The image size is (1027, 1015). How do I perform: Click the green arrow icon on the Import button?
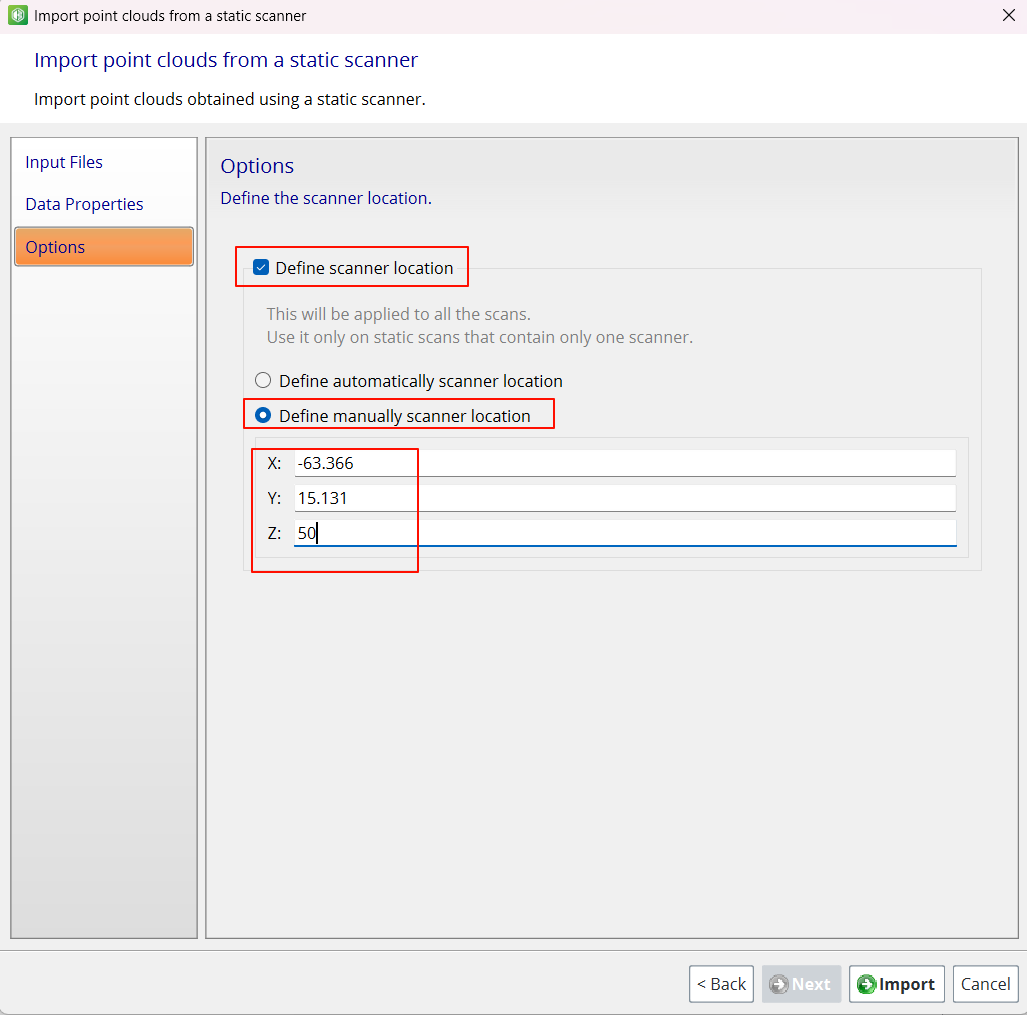click(867, 984)
